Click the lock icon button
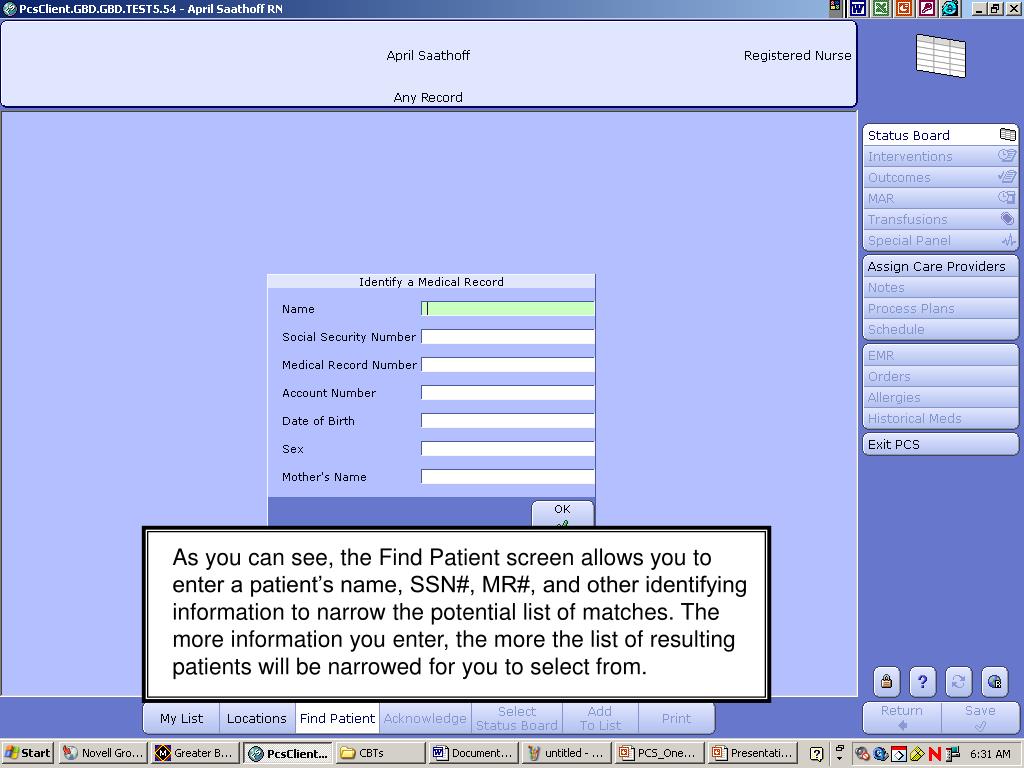Image resolution: width=1024 pixels, height=768 pixels. point(886,682)
